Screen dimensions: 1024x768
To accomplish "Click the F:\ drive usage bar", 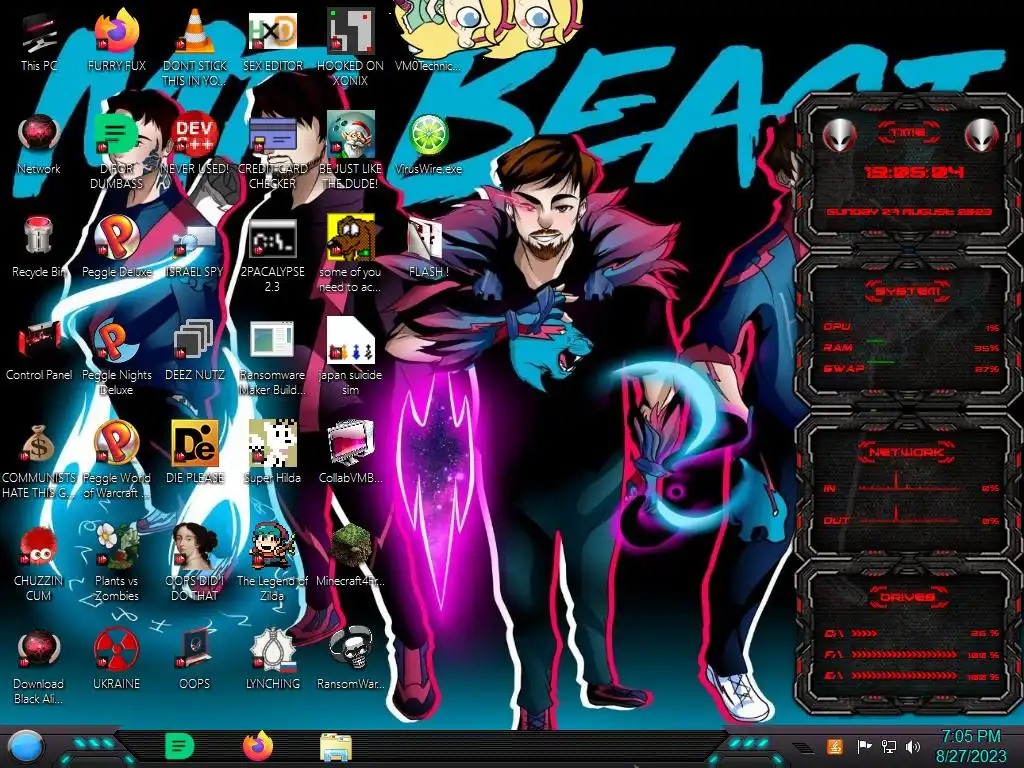I will [911, 654].
